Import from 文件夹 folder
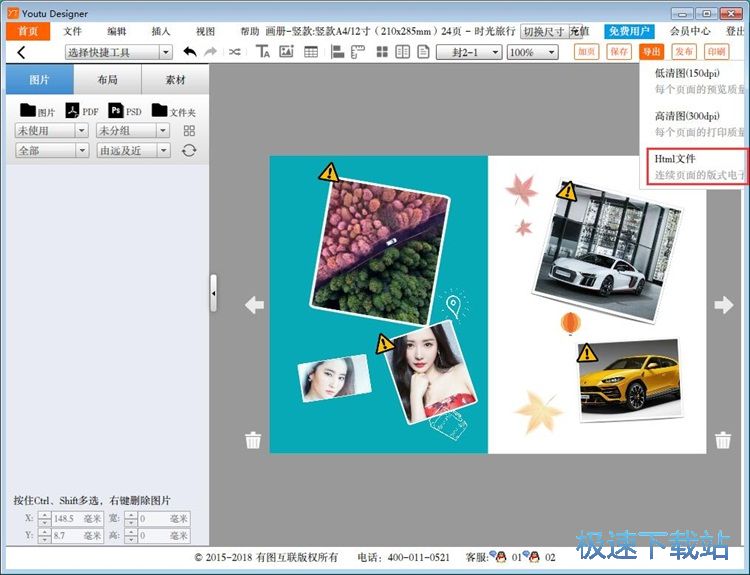 [x=174, y=111]
